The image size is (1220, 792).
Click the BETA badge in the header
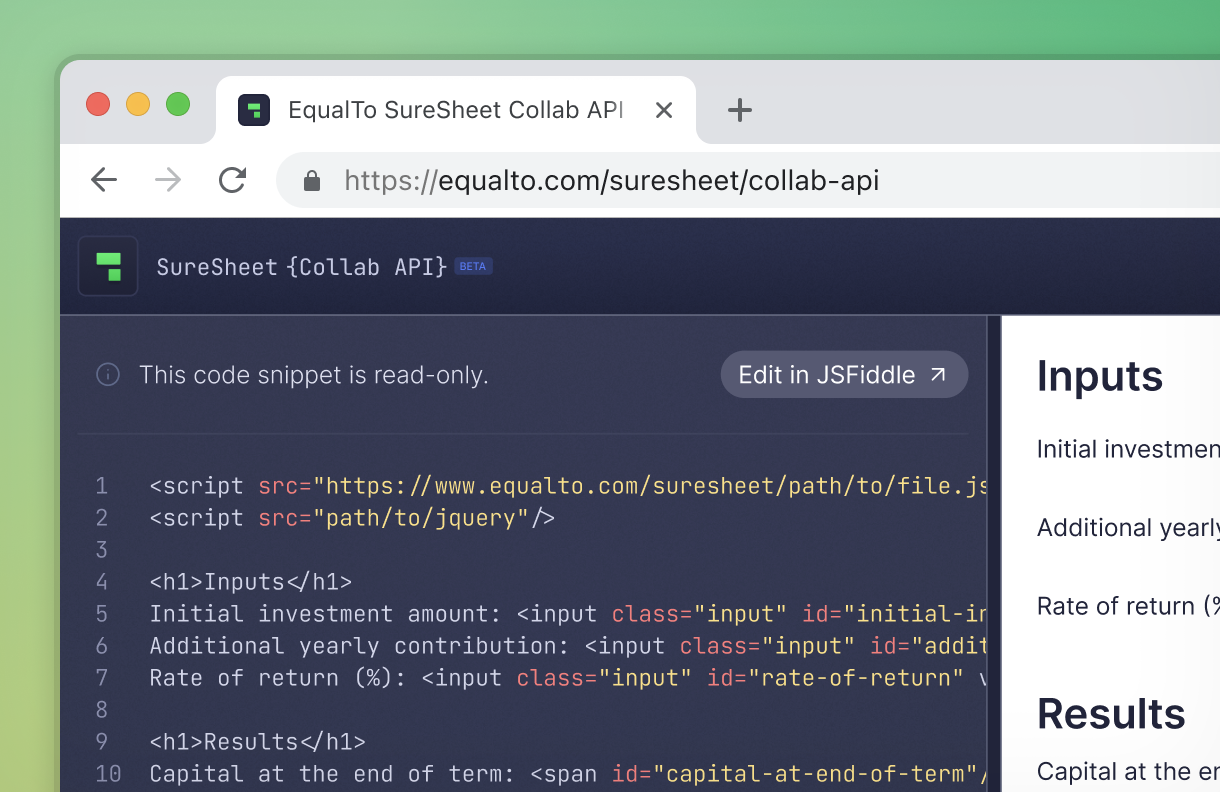(x=473, y=266)
